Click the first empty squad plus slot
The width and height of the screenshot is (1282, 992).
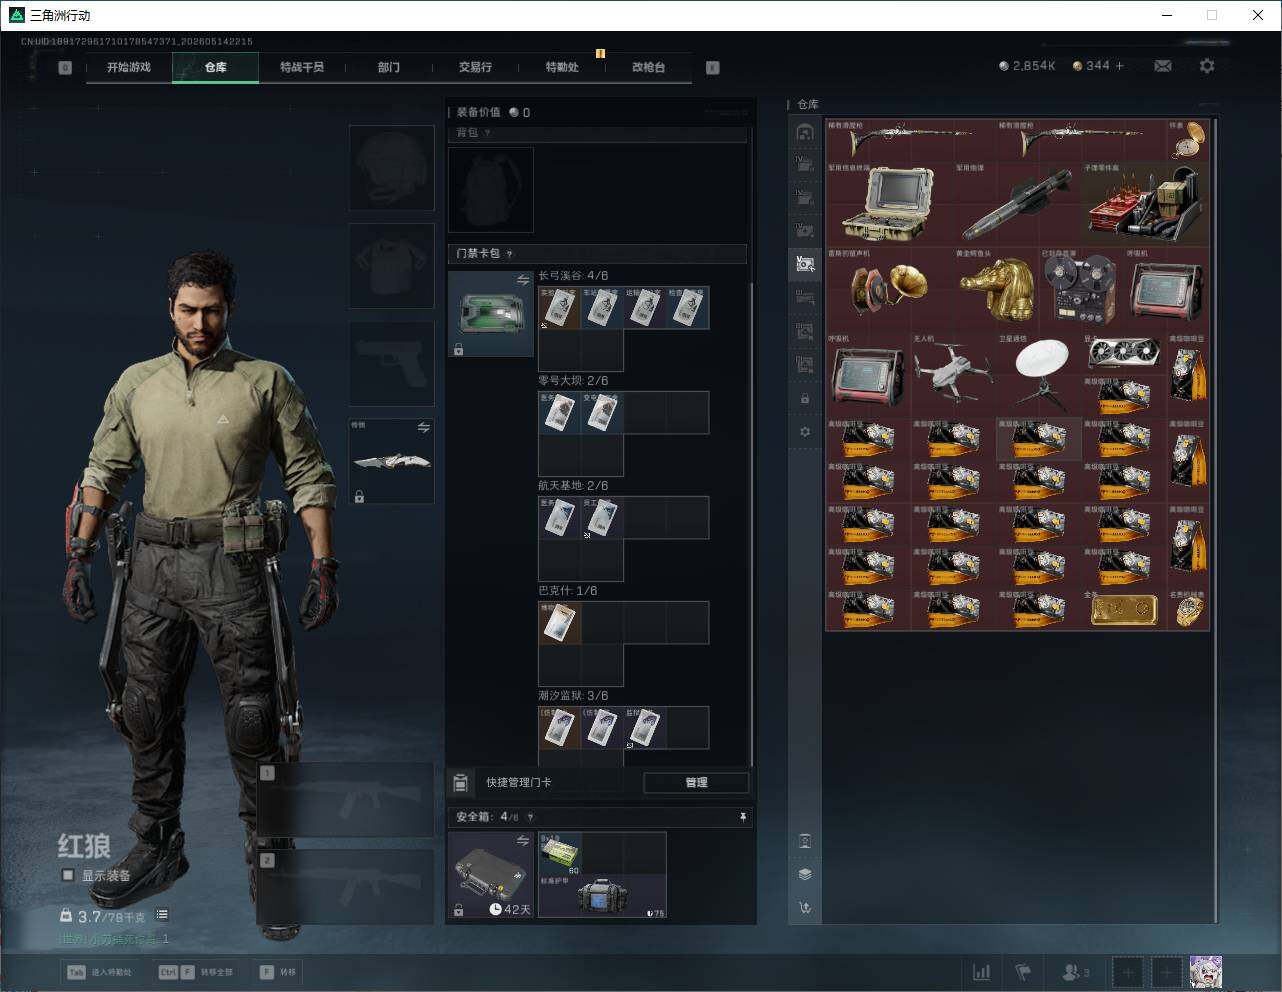coord(1128,972)
